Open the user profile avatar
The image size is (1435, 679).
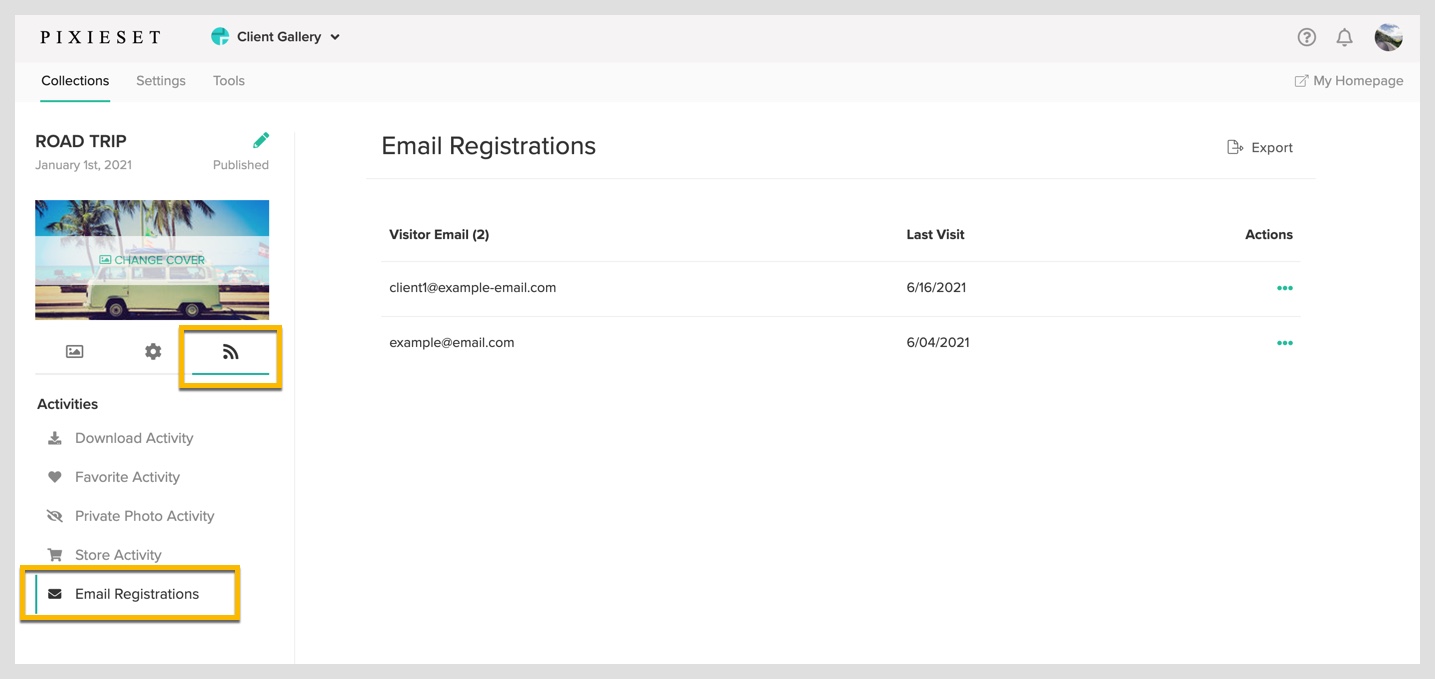click(x=1389, y=37)
